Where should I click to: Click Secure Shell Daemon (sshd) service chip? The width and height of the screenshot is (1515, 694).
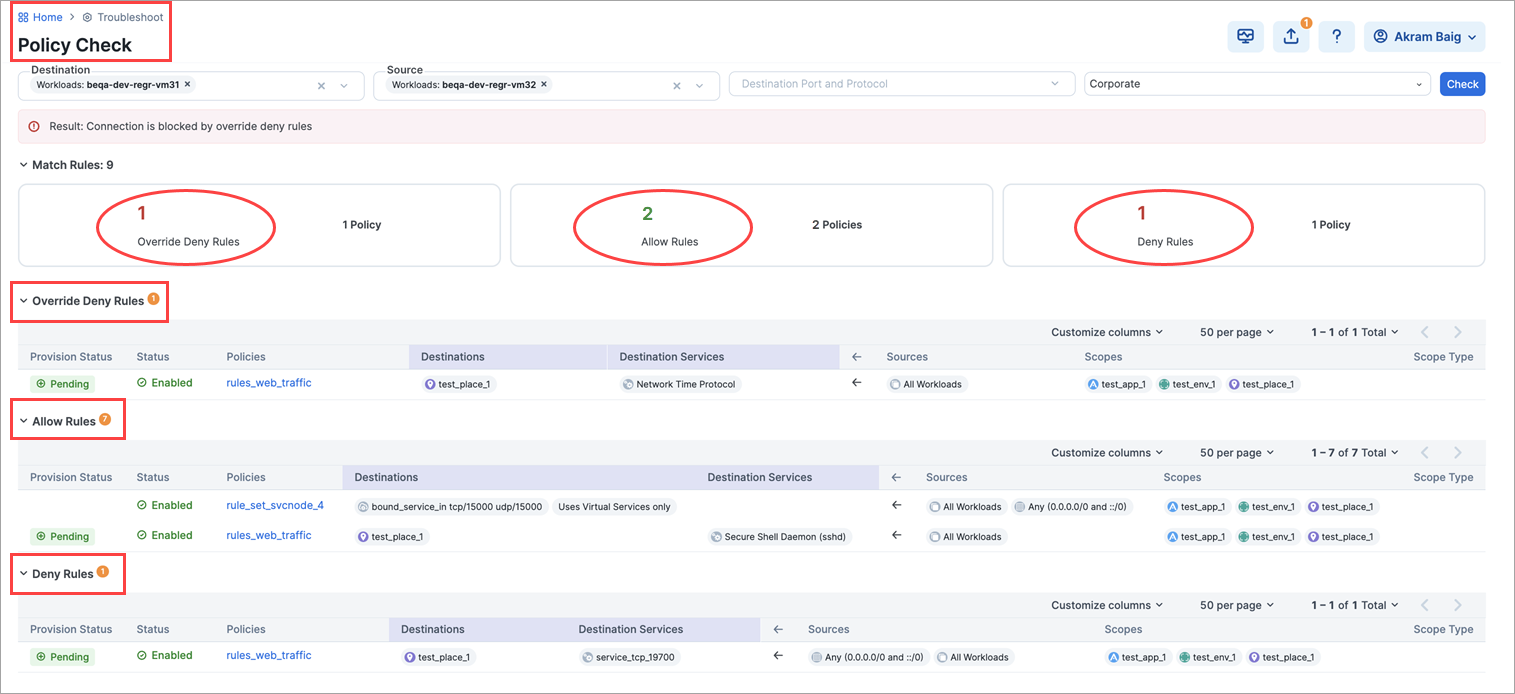(781, 537)
